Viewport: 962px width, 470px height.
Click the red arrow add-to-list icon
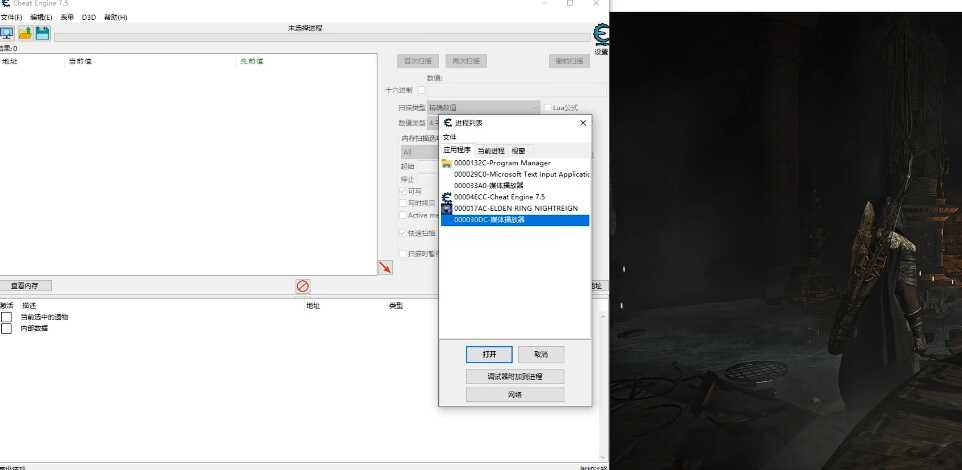385,268
